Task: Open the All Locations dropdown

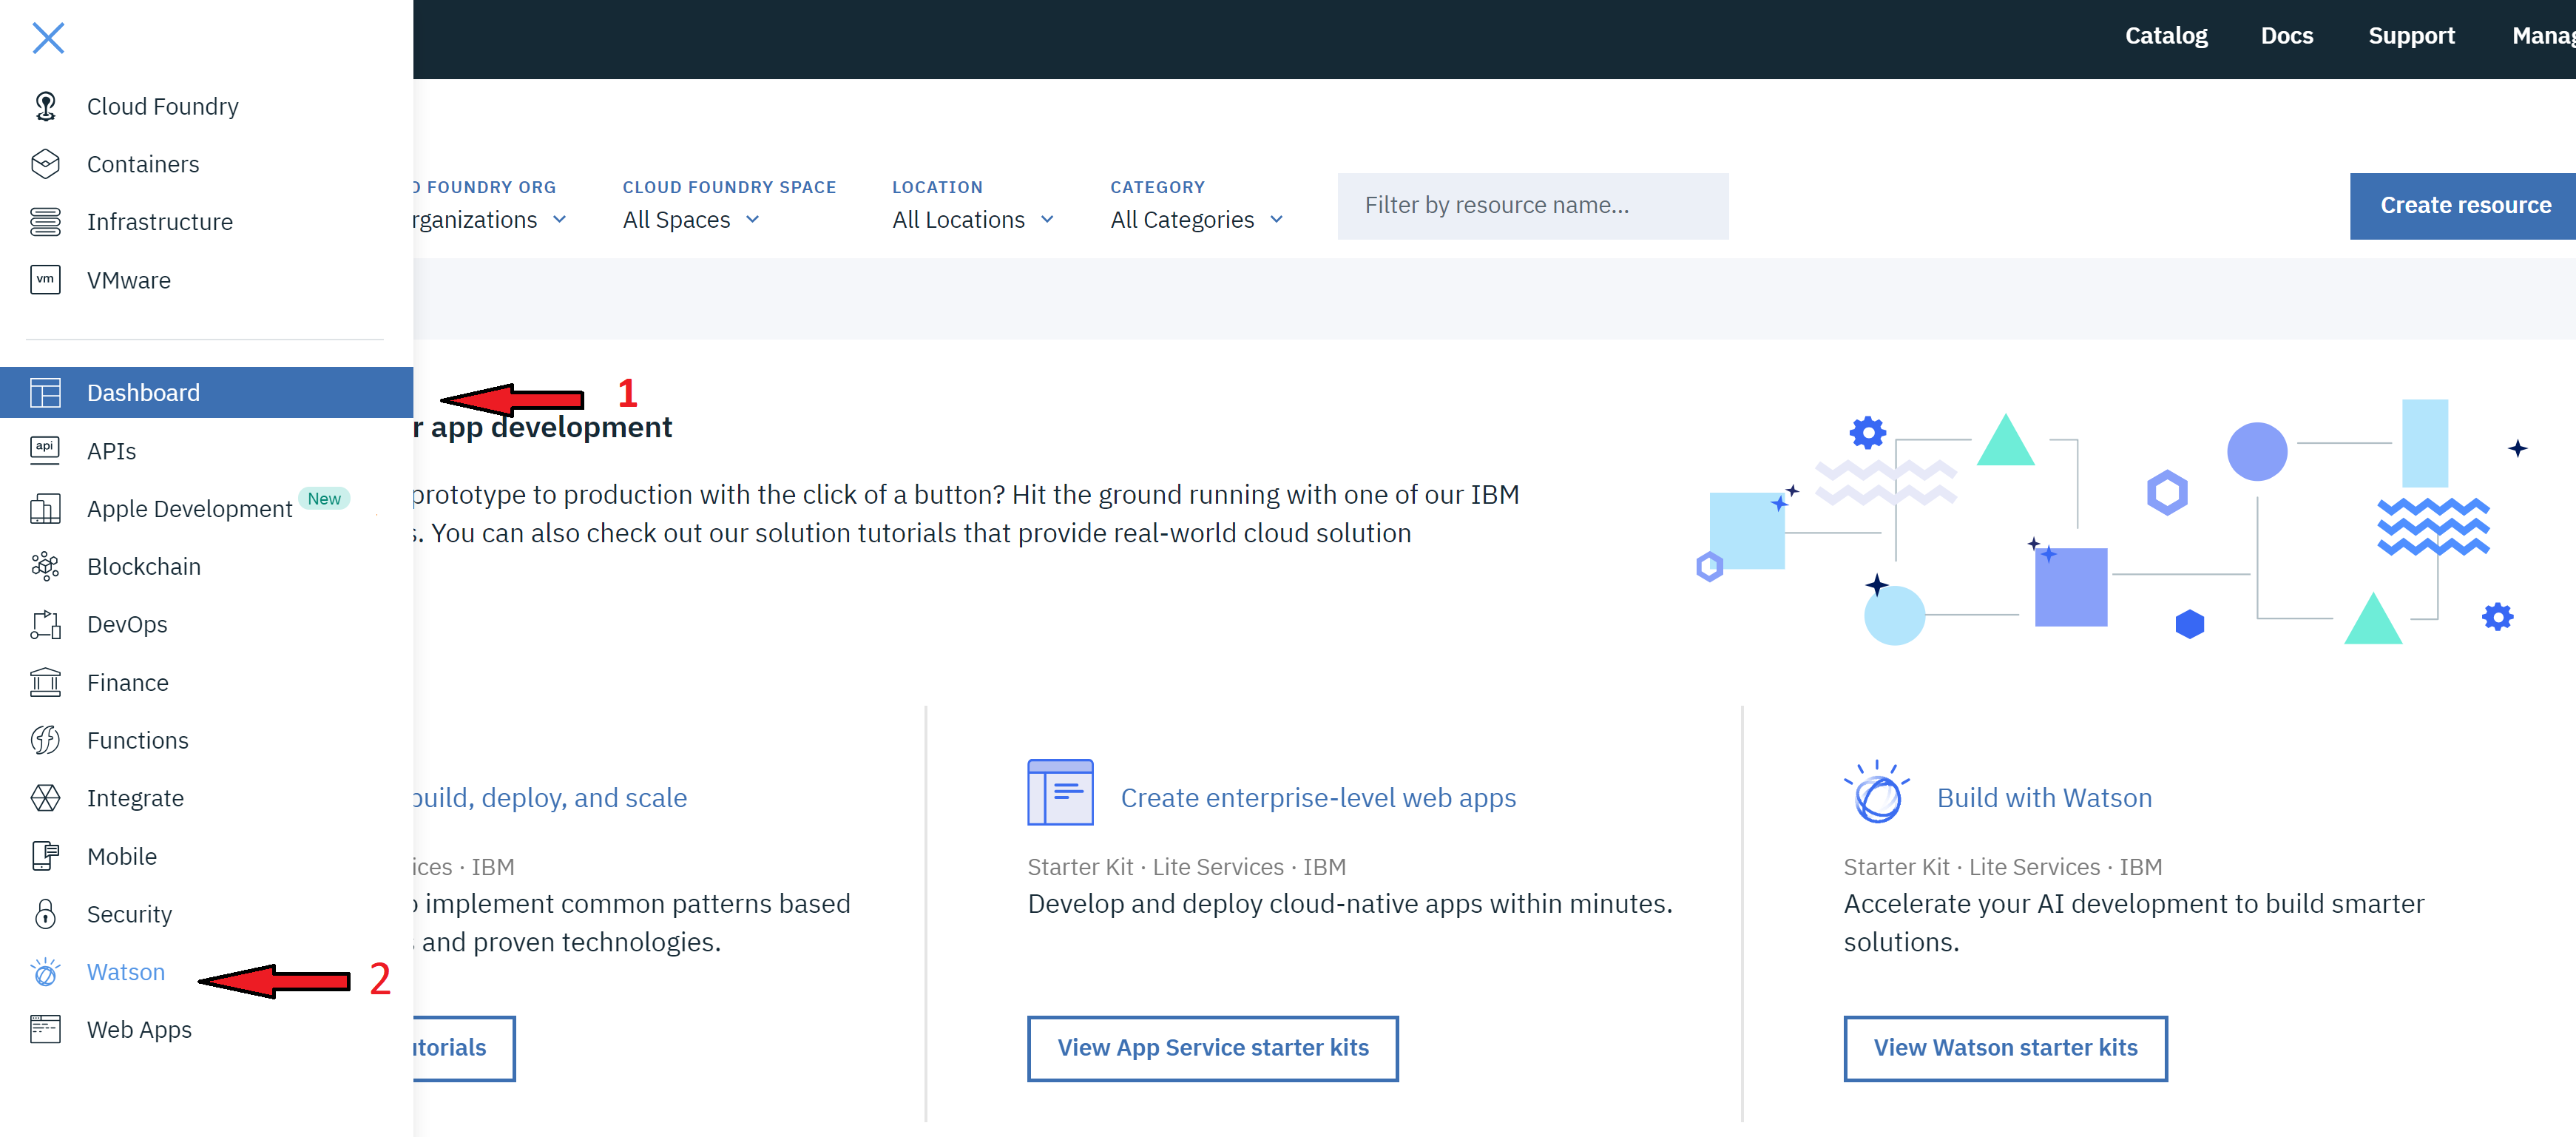Action: [972, 220]
